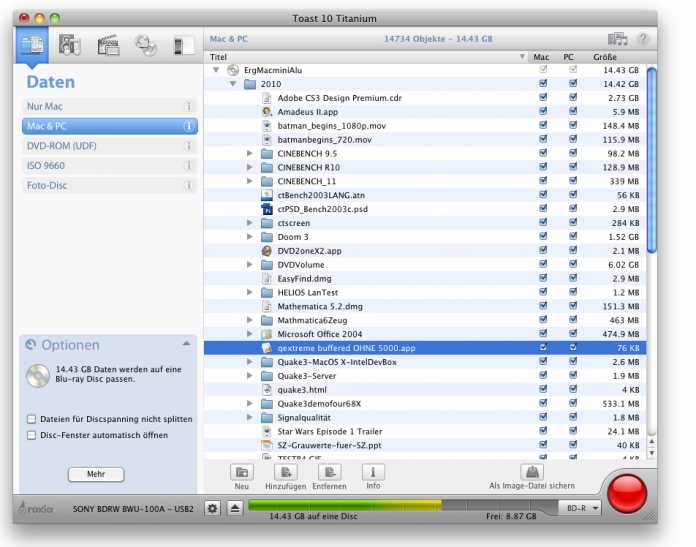The height and width of the screenshot is (547, 696).
Task: Click the Microsoft Office 2004 folder icon
Action: tap(267, 334)
